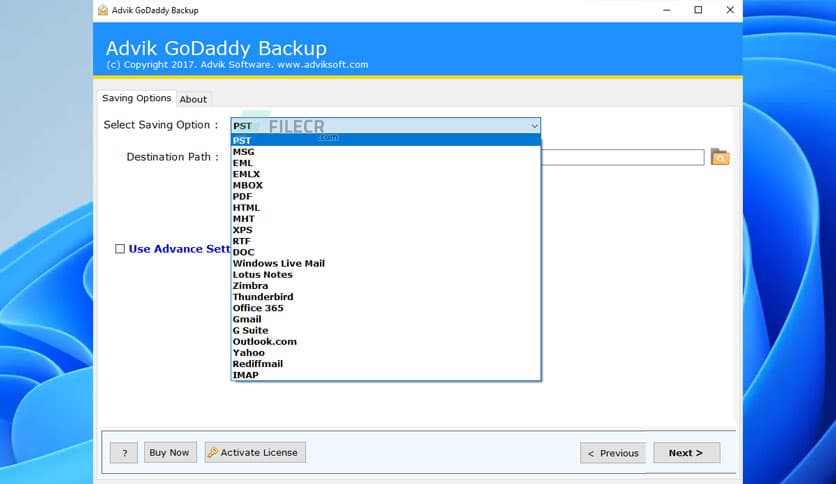Pick DOC from the saving options
The image size is (836, 484).
(386, 253)
